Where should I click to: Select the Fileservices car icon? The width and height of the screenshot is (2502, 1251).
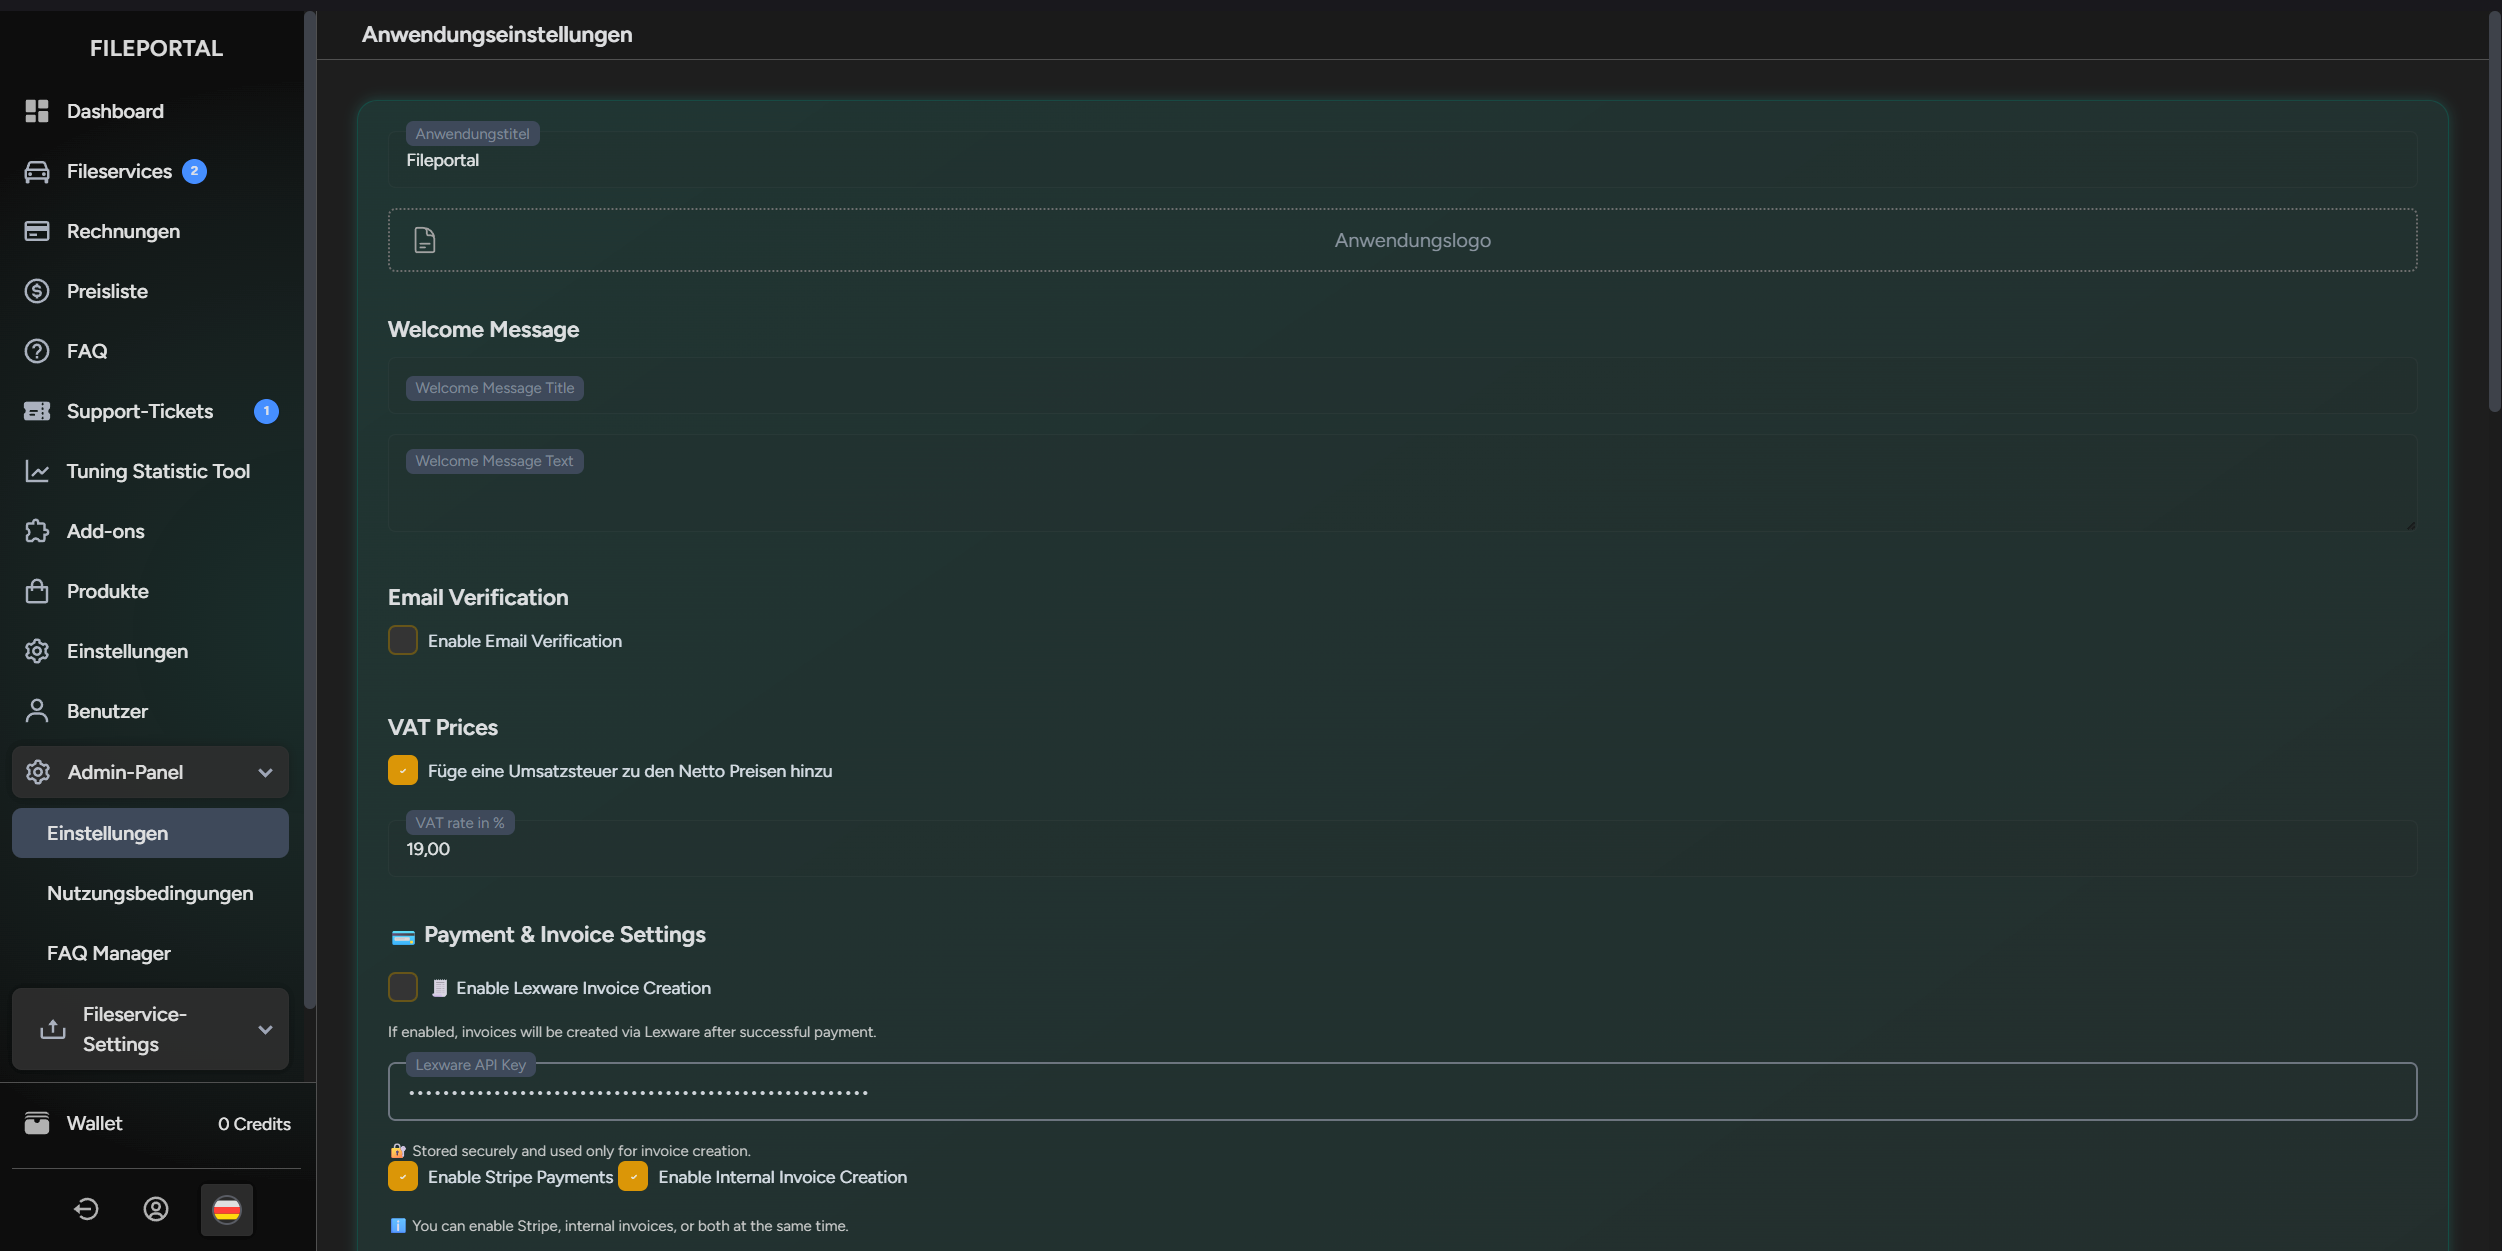coord(37,170)
